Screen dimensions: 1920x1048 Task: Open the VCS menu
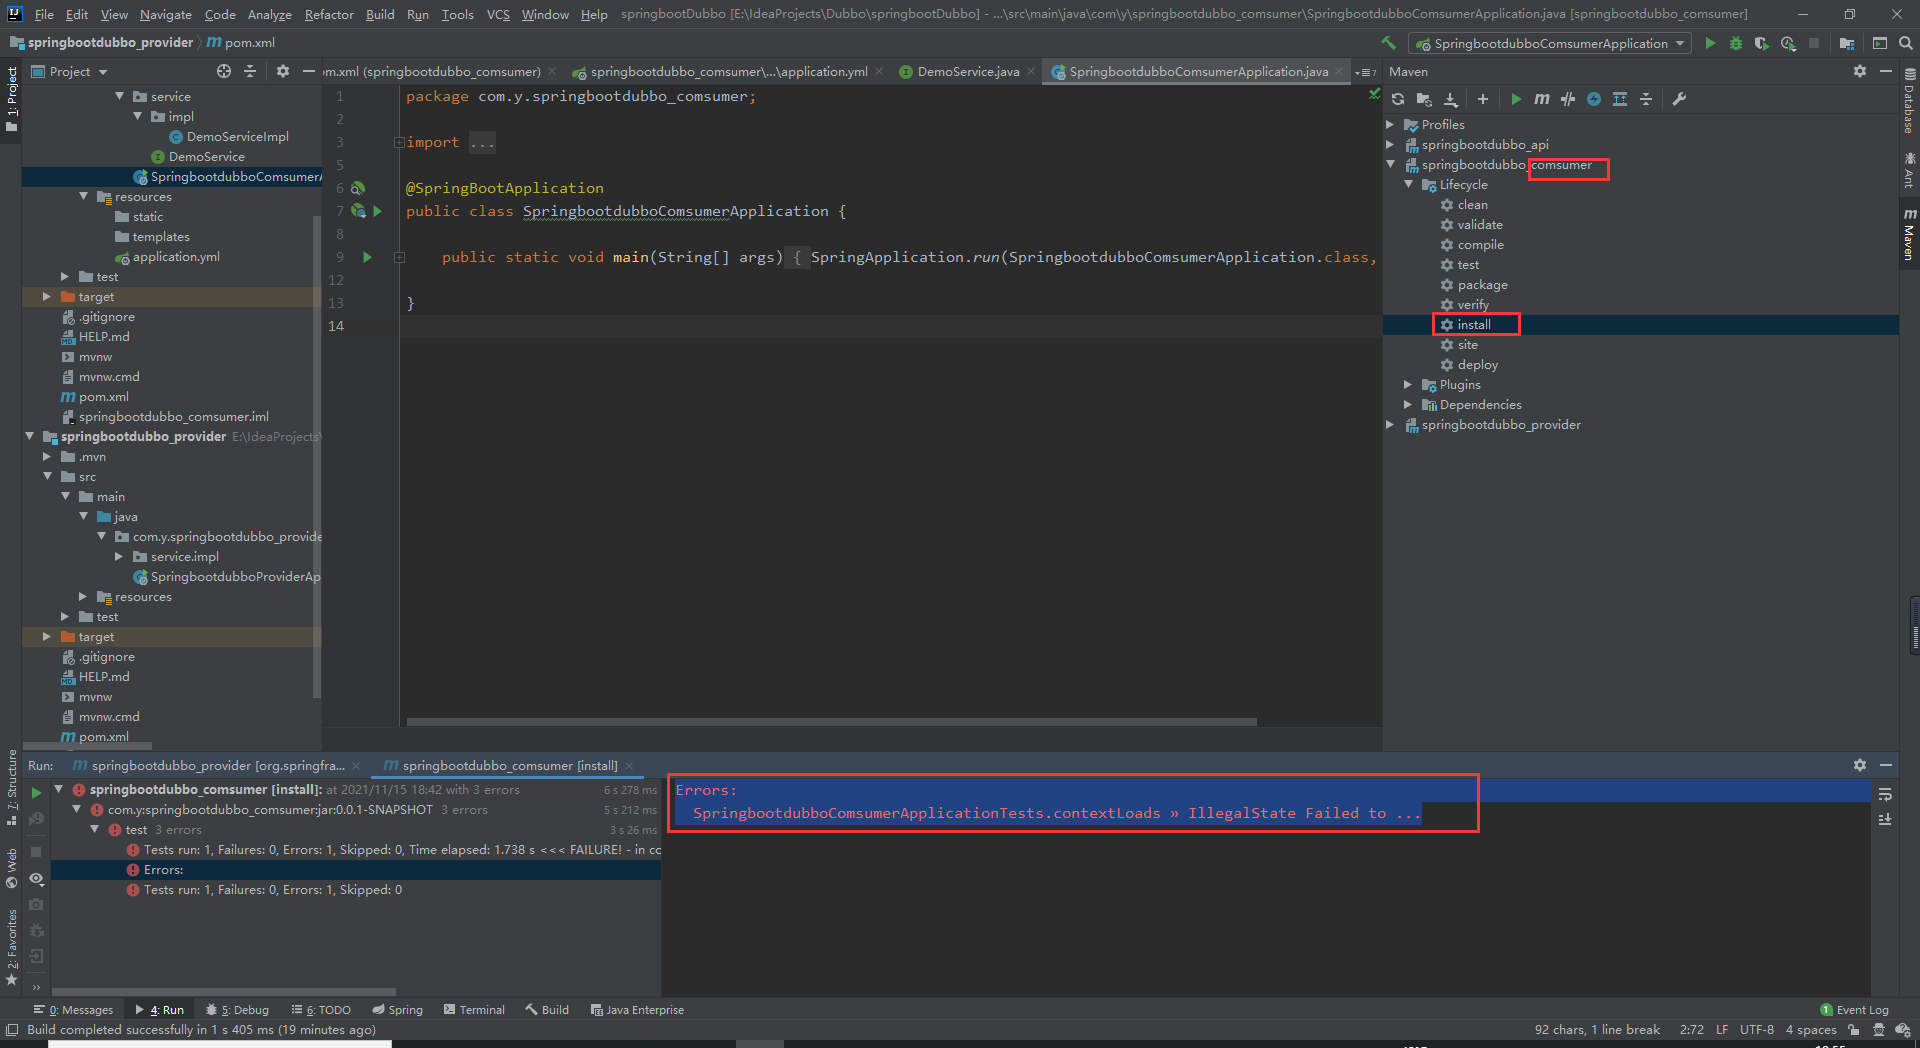pos(498,14)
